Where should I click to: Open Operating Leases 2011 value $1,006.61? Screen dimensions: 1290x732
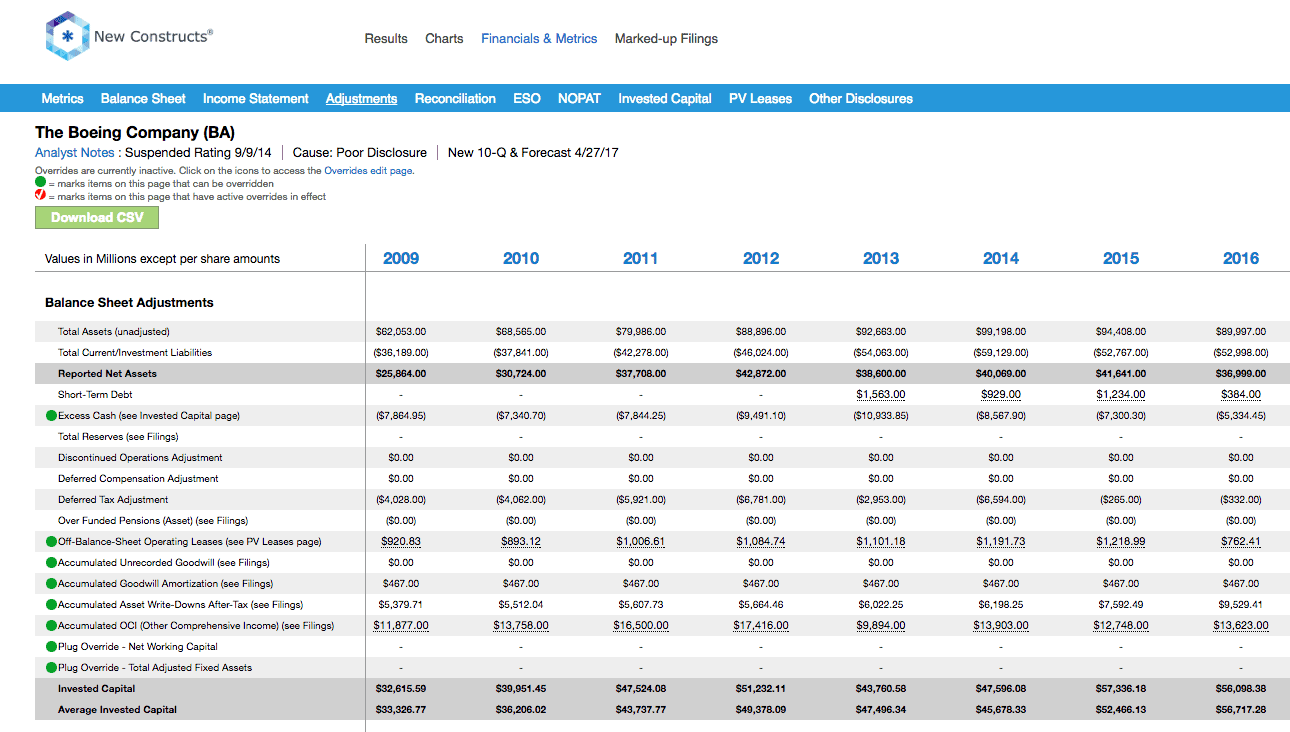641,541
